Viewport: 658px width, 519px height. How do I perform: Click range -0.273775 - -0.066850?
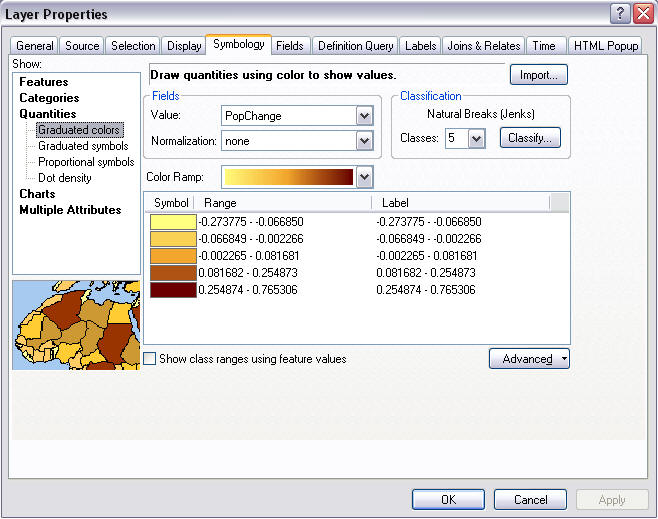coord(251,222)
